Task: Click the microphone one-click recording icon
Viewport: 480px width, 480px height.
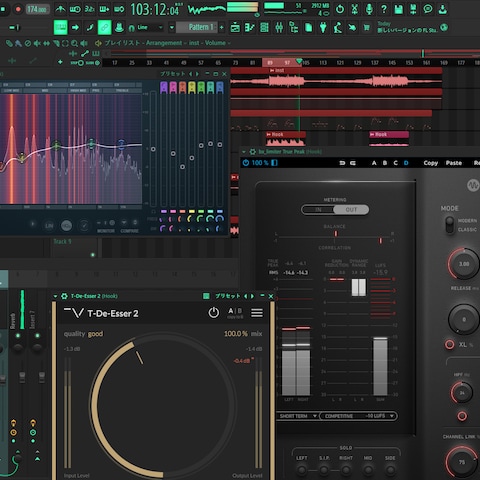Action: pyautogui.click(x=369, y=9)
